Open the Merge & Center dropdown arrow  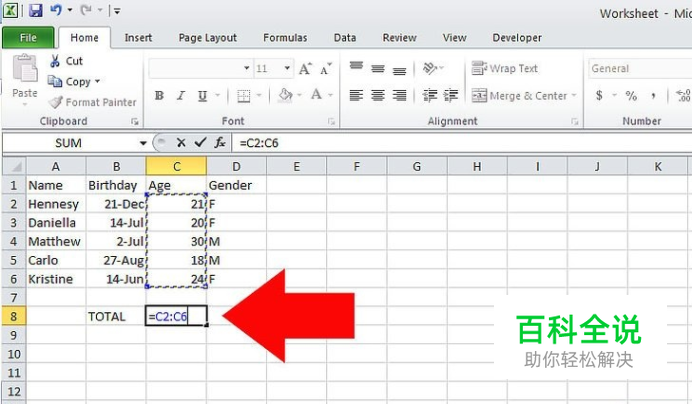pos(574,95)
